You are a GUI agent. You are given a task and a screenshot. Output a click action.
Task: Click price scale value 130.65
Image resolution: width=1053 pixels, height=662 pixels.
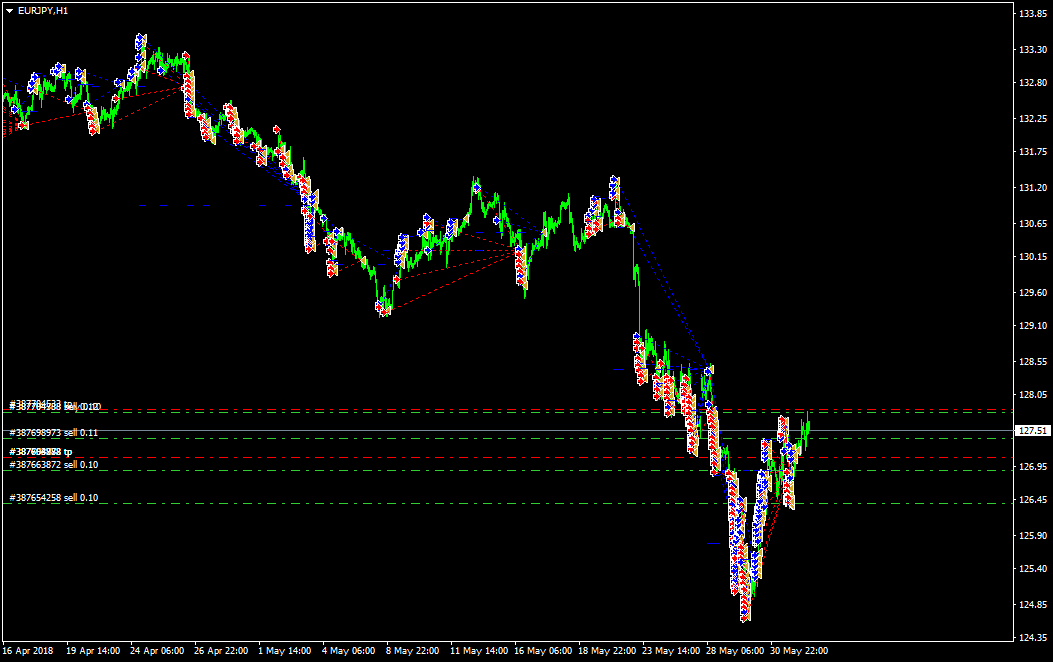click(x=1033, y=224)
